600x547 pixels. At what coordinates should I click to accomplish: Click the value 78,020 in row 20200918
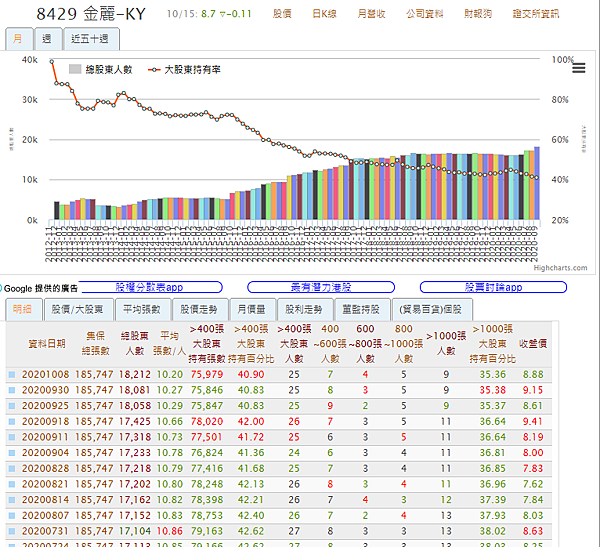click(207, 421)
